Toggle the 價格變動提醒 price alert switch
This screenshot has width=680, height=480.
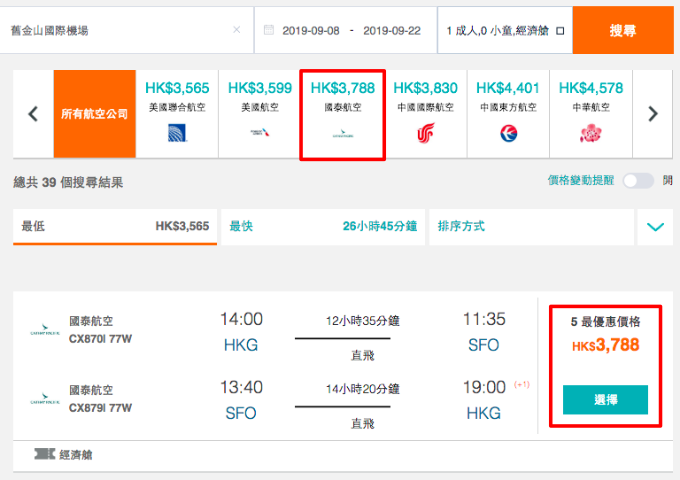[638, 181]
